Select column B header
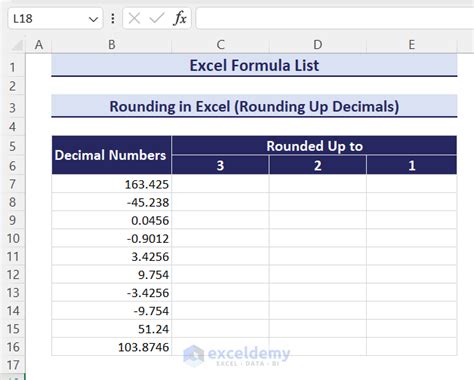 112,45
